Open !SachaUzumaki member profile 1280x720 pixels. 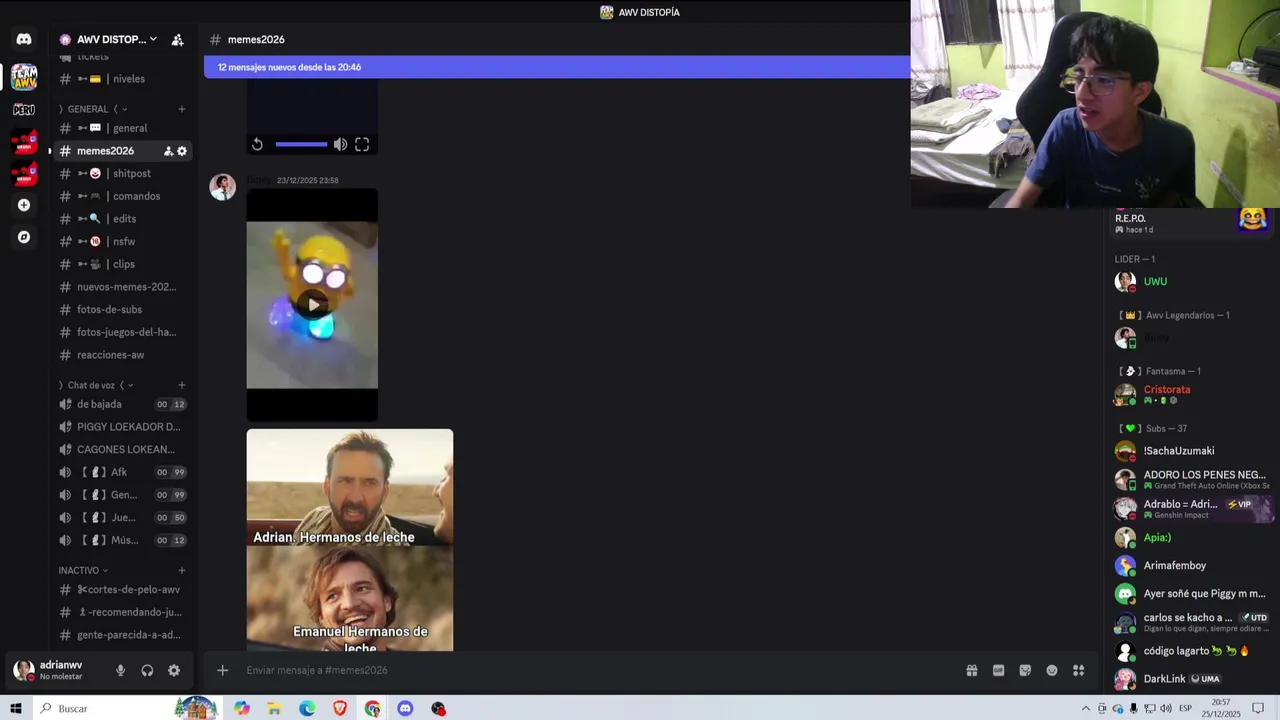click(x=1190, y=451)
